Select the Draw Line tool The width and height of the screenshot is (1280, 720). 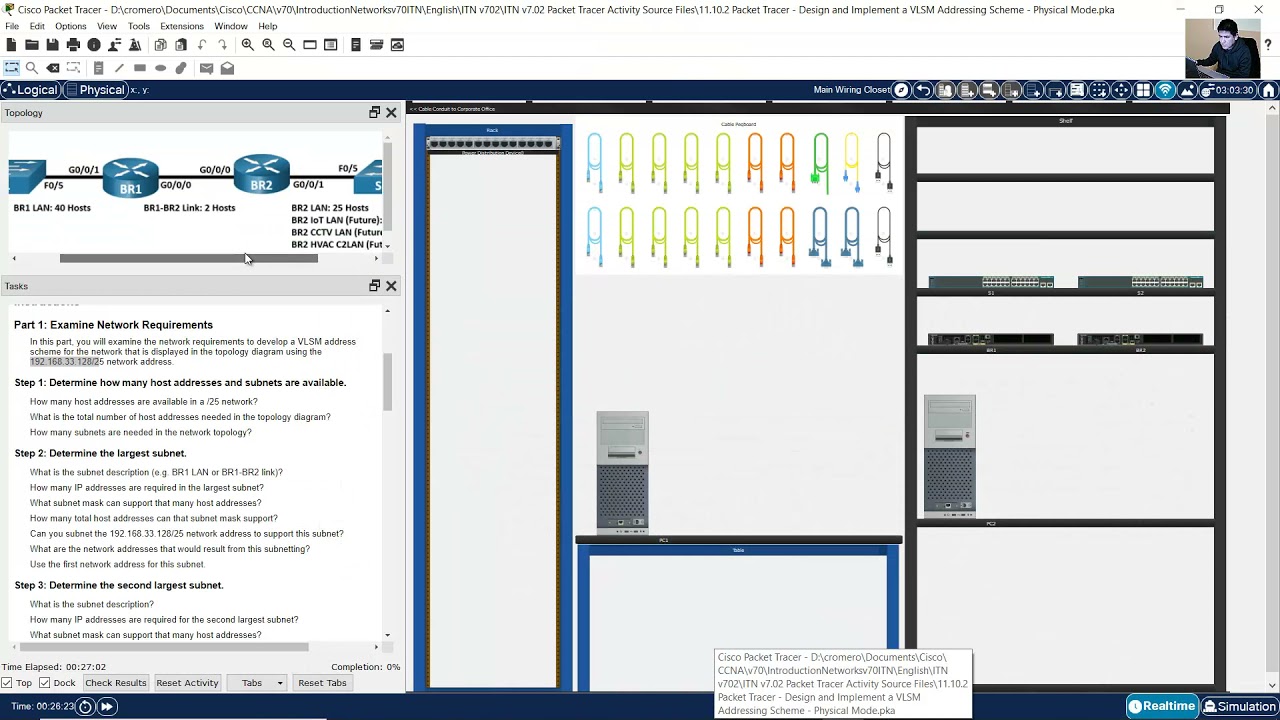119,68
